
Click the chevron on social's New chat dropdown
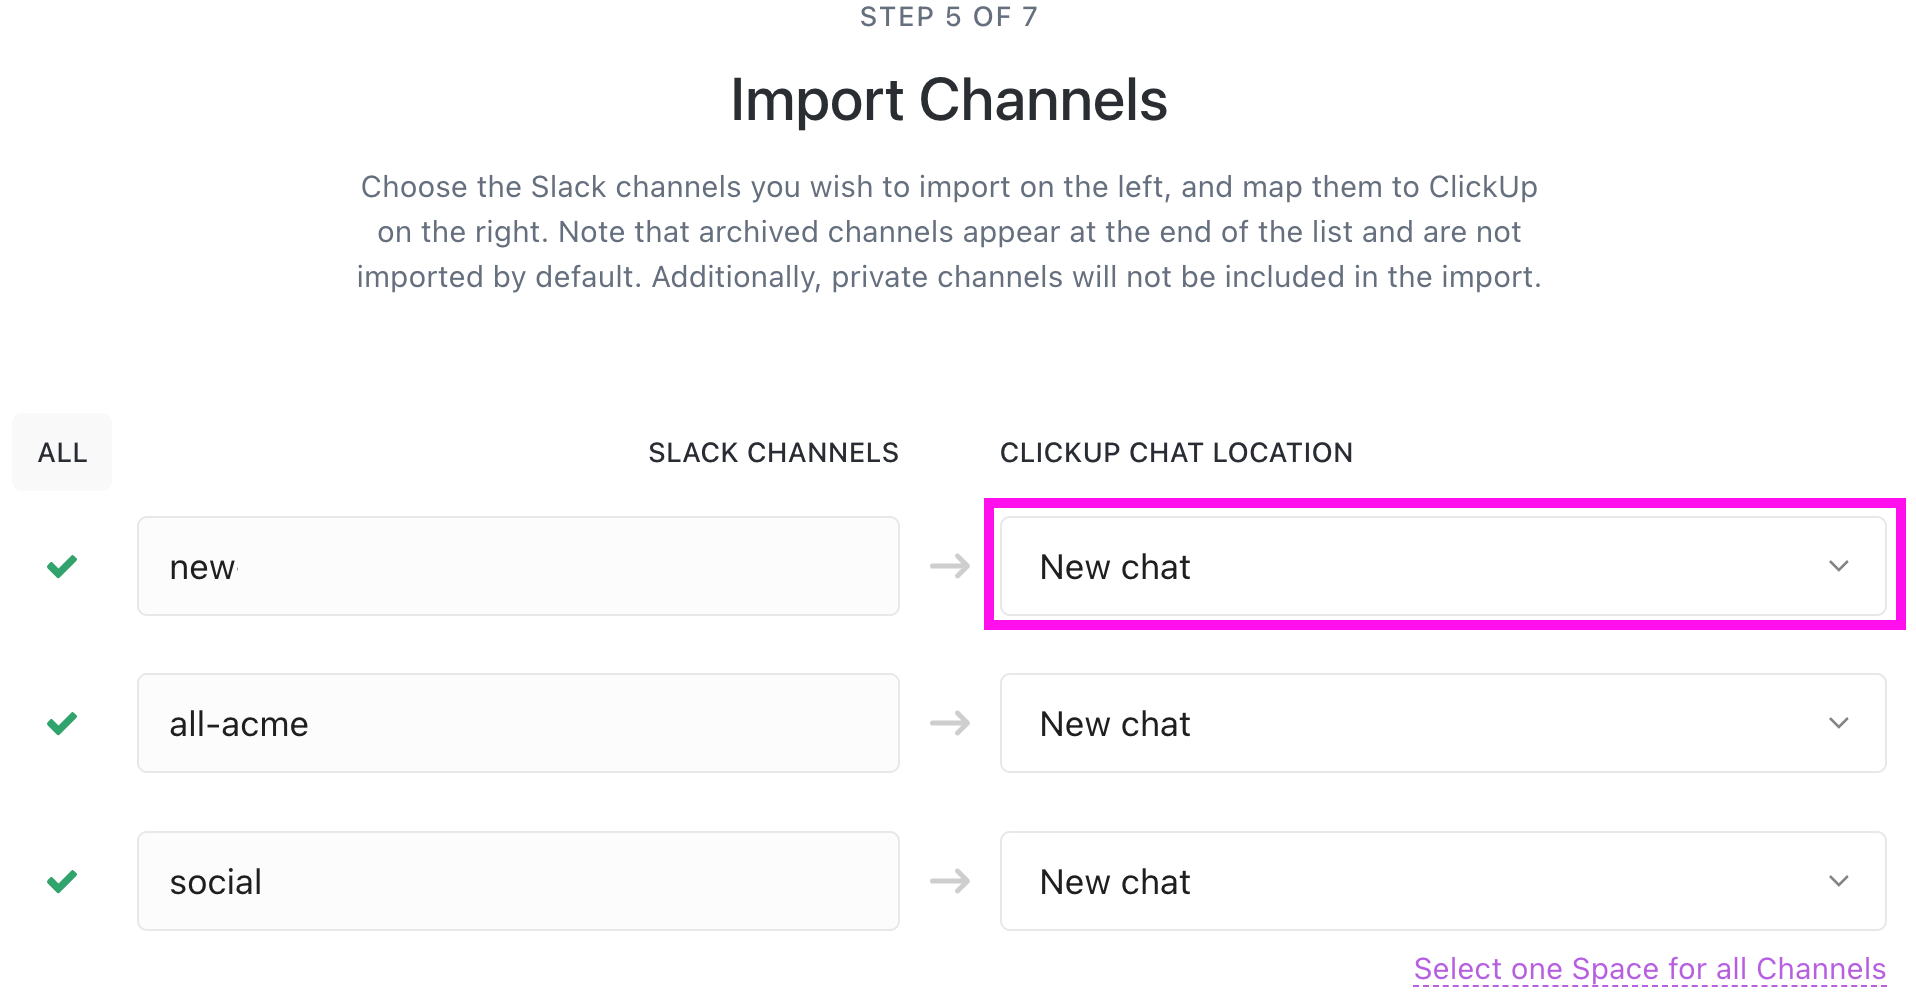tap(1838, 881)
